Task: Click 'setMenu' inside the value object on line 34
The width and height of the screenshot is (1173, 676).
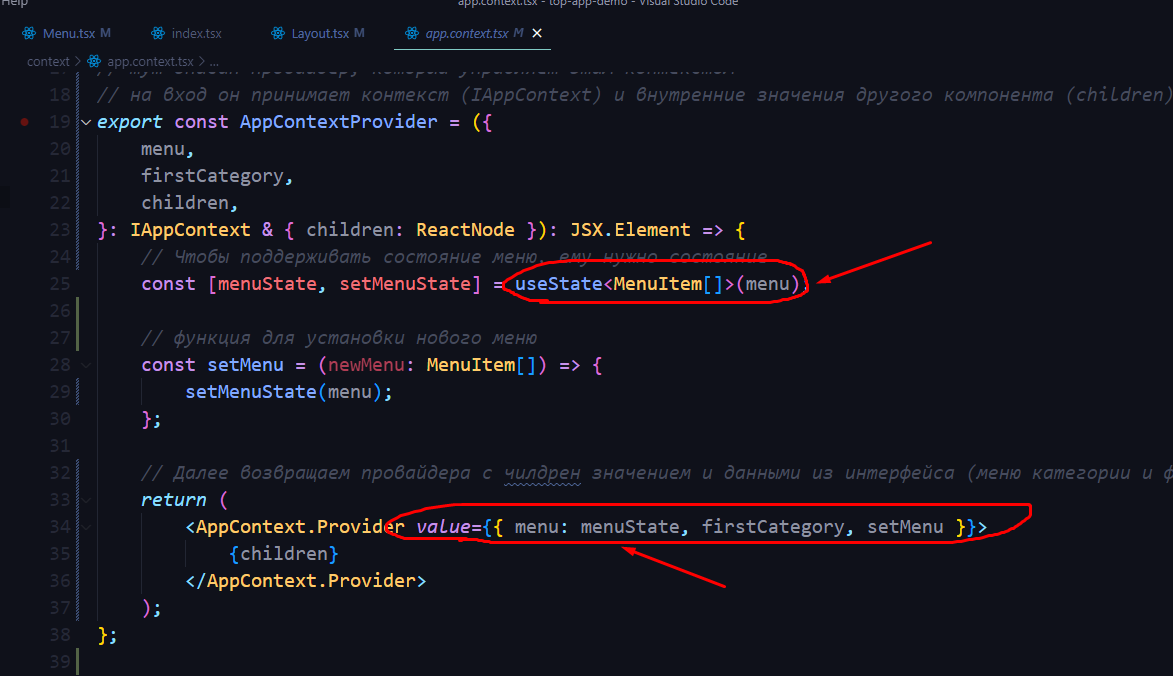Action: coord(905,526)
